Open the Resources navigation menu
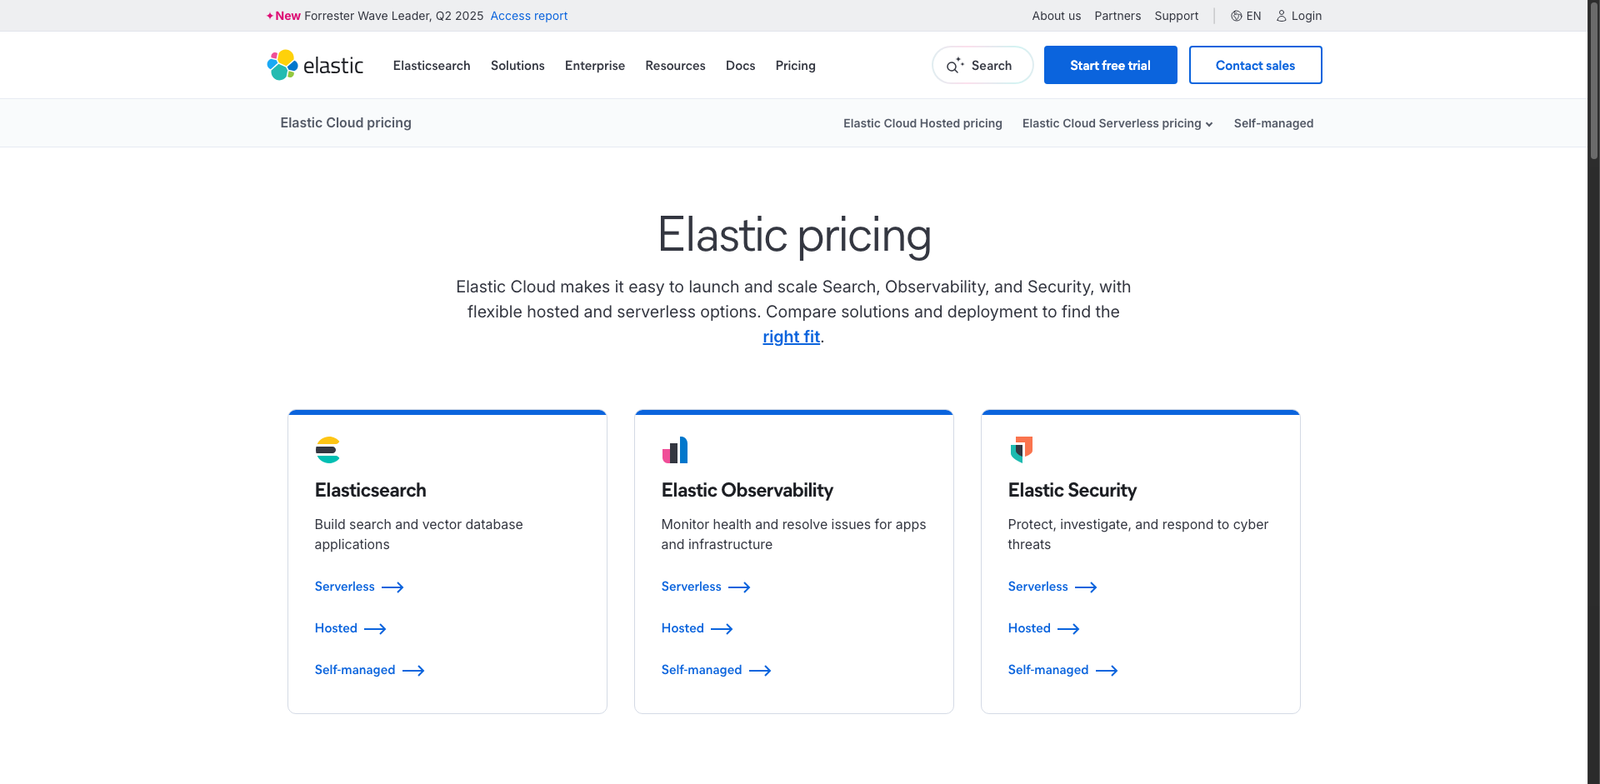 pos(675,66)
